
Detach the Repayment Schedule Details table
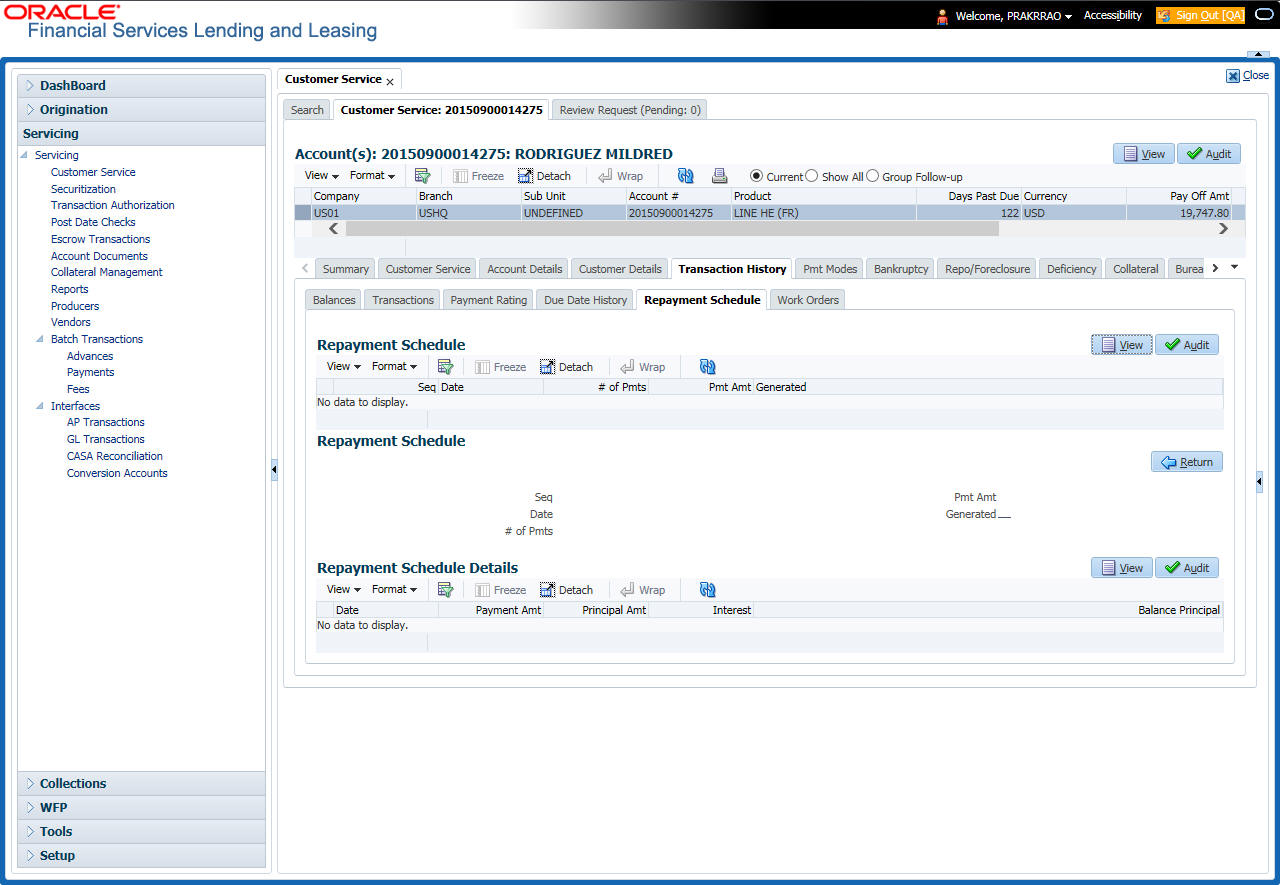point(566,590)
